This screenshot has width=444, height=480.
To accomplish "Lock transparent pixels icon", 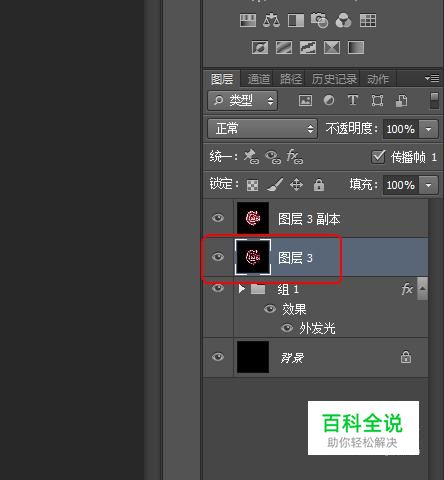I will [x=252, y=185].
